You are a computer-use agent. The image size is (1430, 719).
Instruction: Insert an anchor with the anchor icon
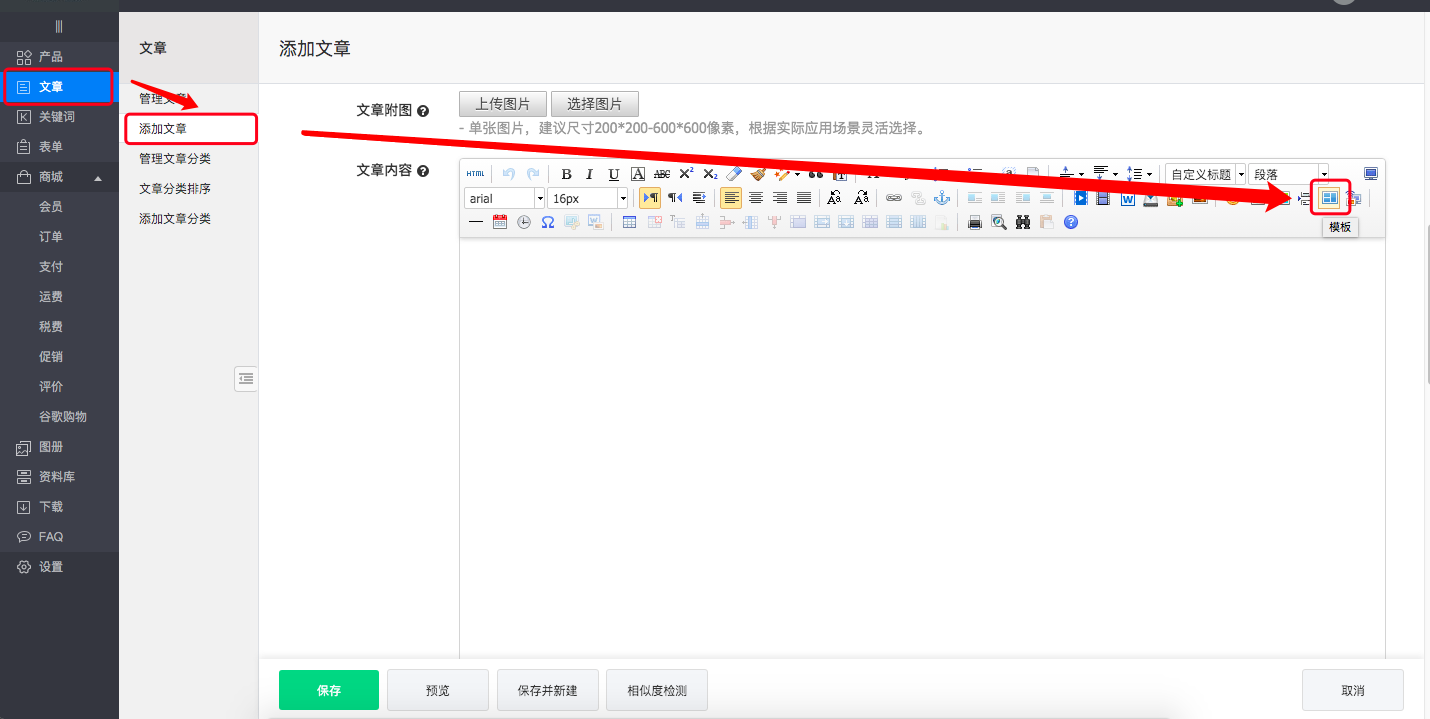point(941,198)
